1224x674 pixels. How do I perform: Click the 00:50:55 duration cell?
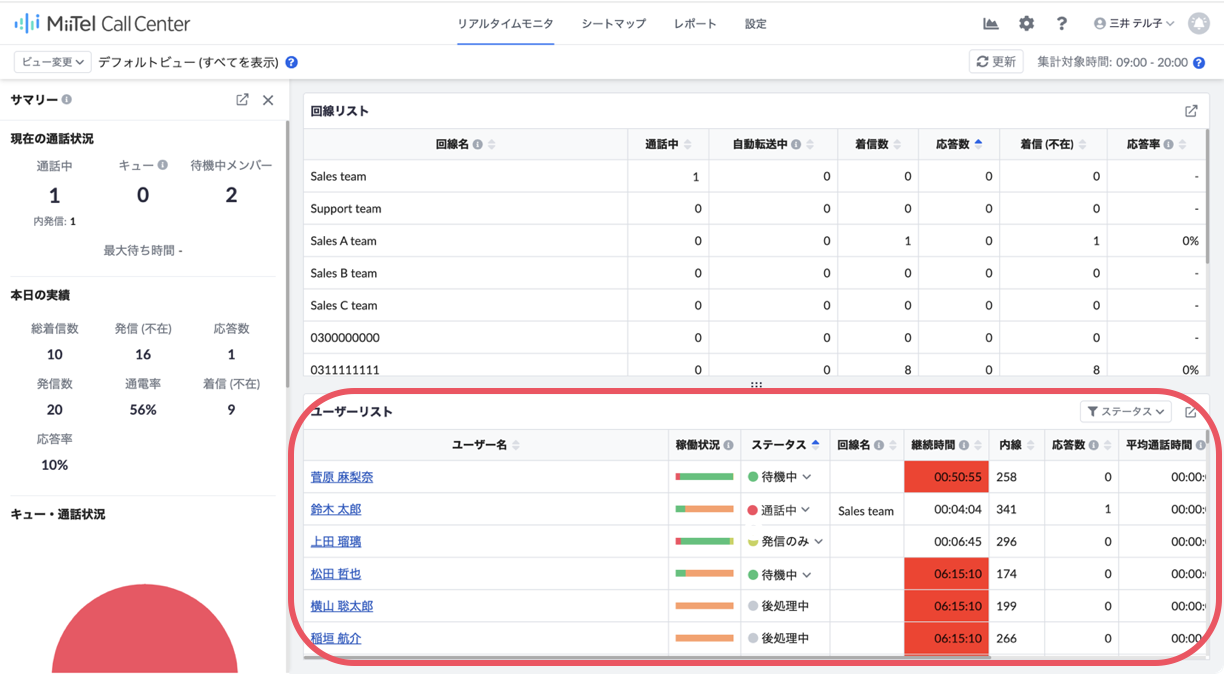pos(947,477)
